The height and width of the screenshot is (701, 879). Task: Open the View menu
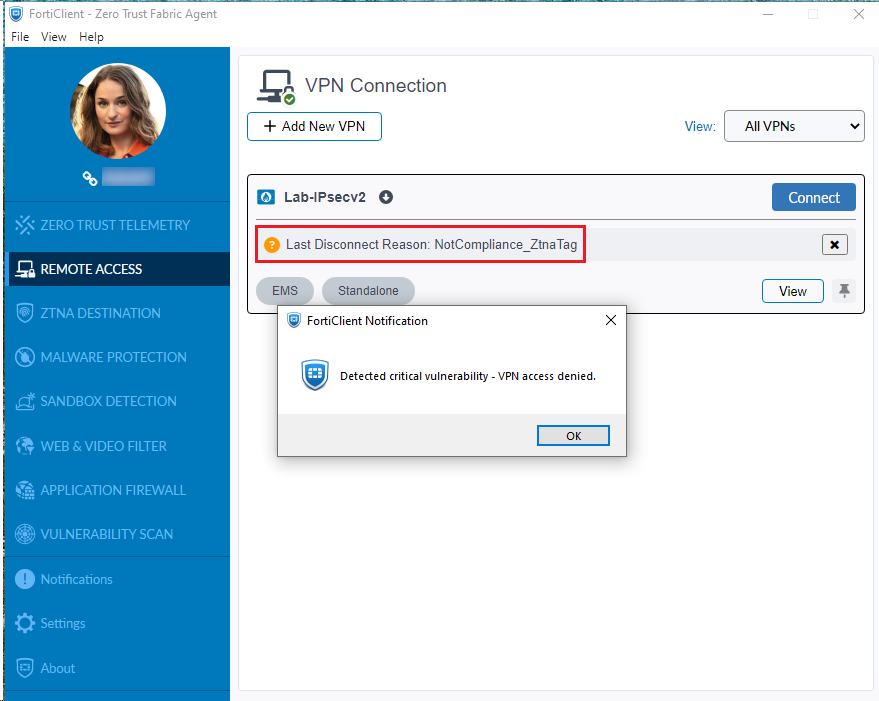tap(53, 37)
